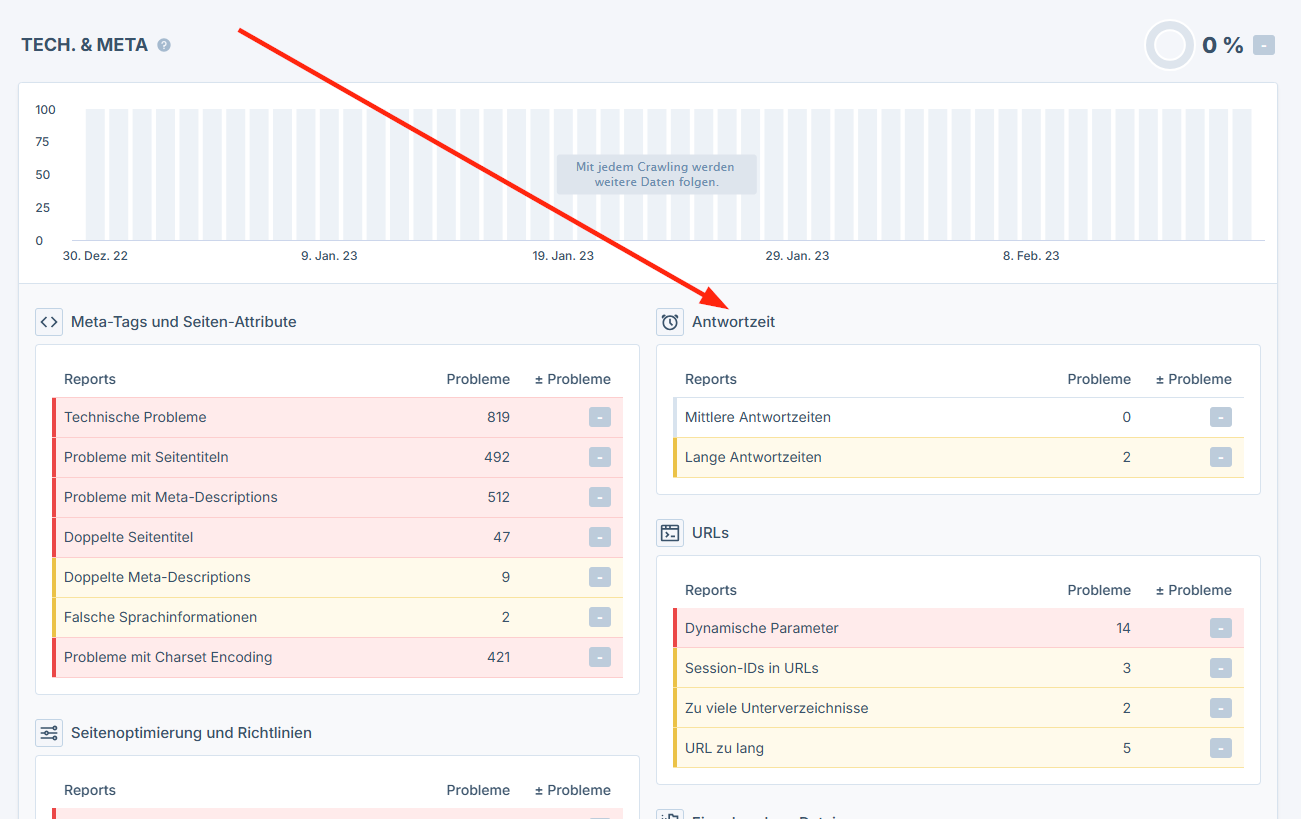
Task: Click the chart bar above 9. Jan. 23
Action: [x=330, y=175]
